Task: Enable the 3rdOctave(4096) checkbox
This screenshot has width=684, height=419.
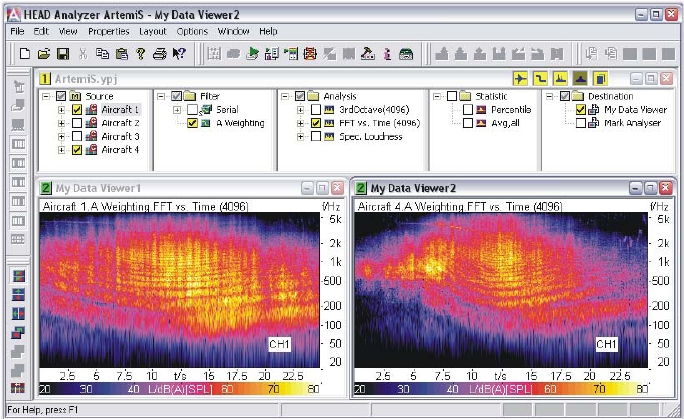Action: coord(316,109)
